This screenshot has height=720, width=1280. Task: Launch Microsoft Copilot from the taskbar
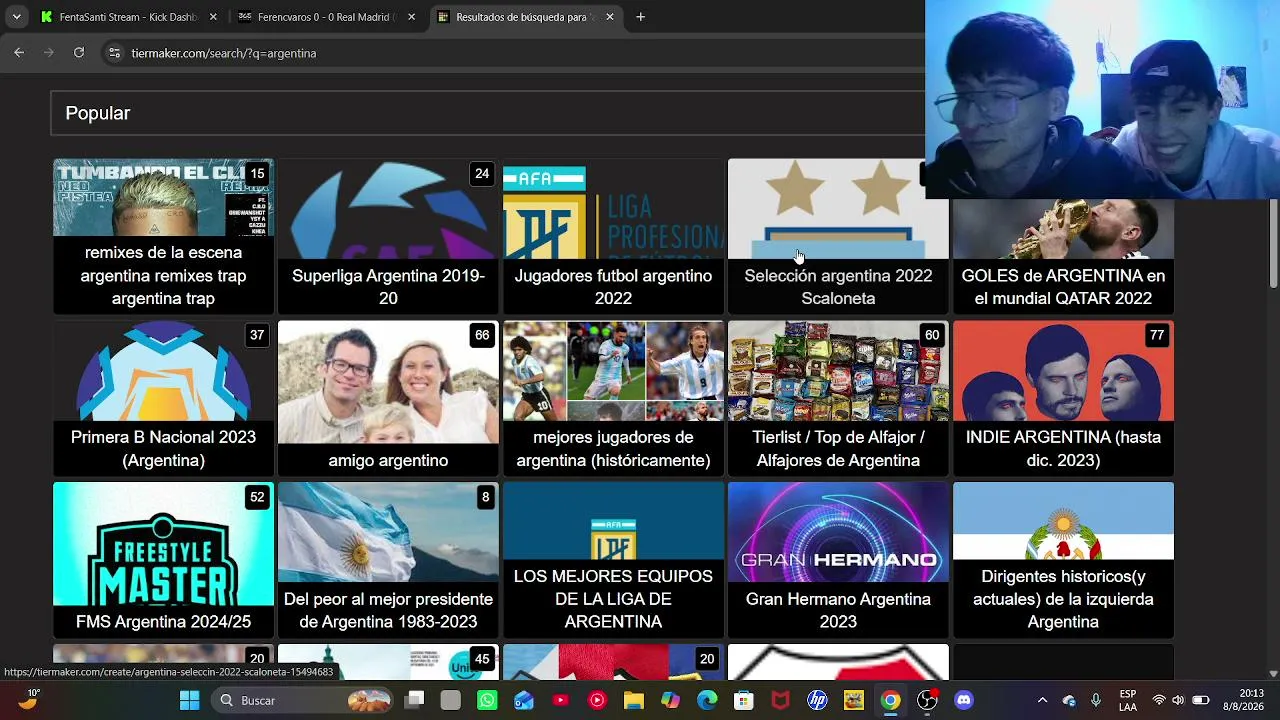pyautogui.click(x=670, y=700)
